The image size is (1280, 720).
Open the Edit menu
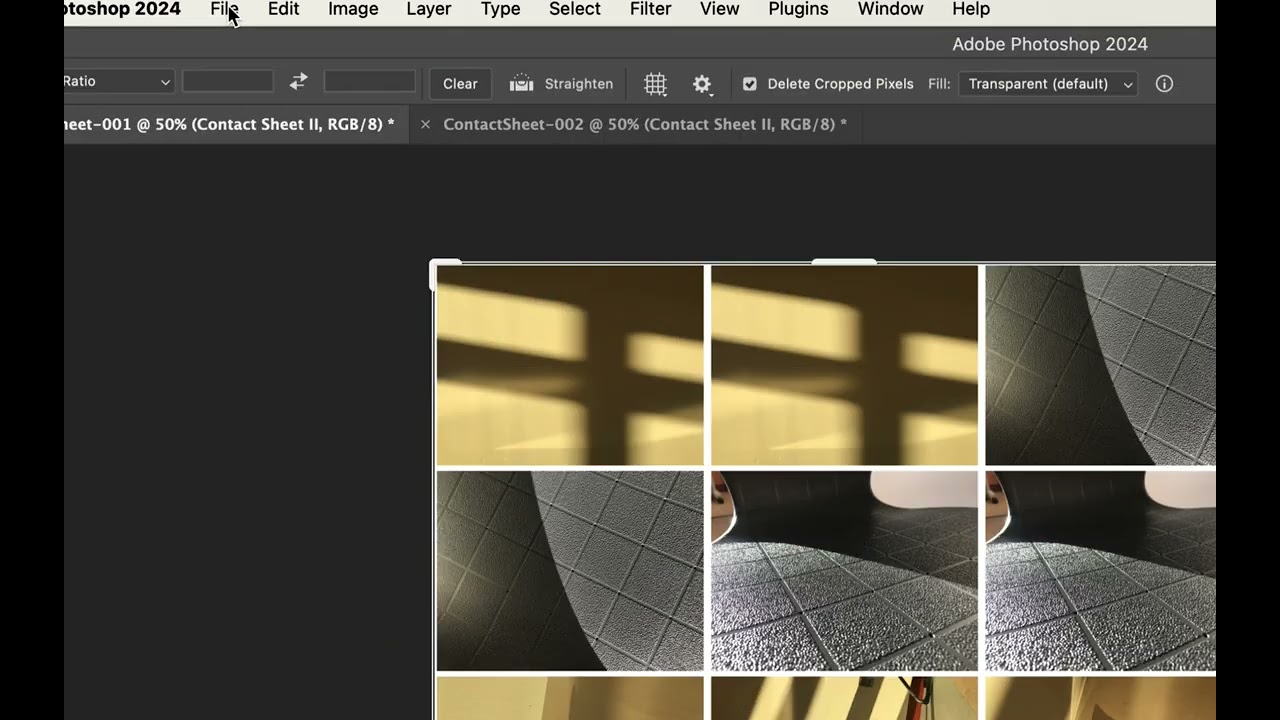click(283, 9)
